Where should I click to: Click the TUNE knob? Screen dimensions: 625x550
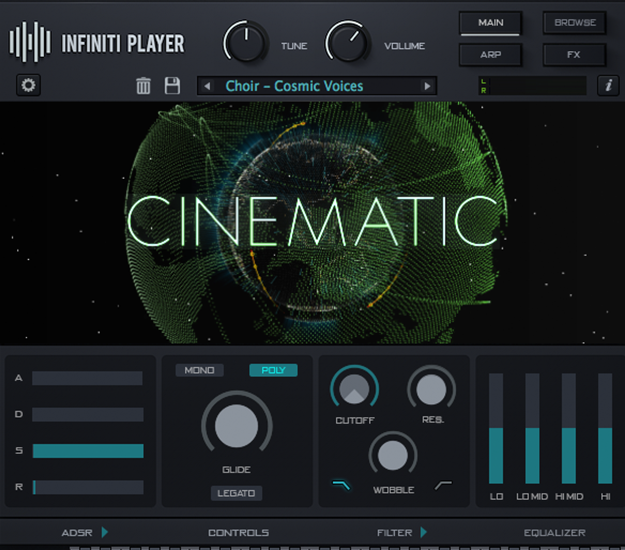coord(245,42)
